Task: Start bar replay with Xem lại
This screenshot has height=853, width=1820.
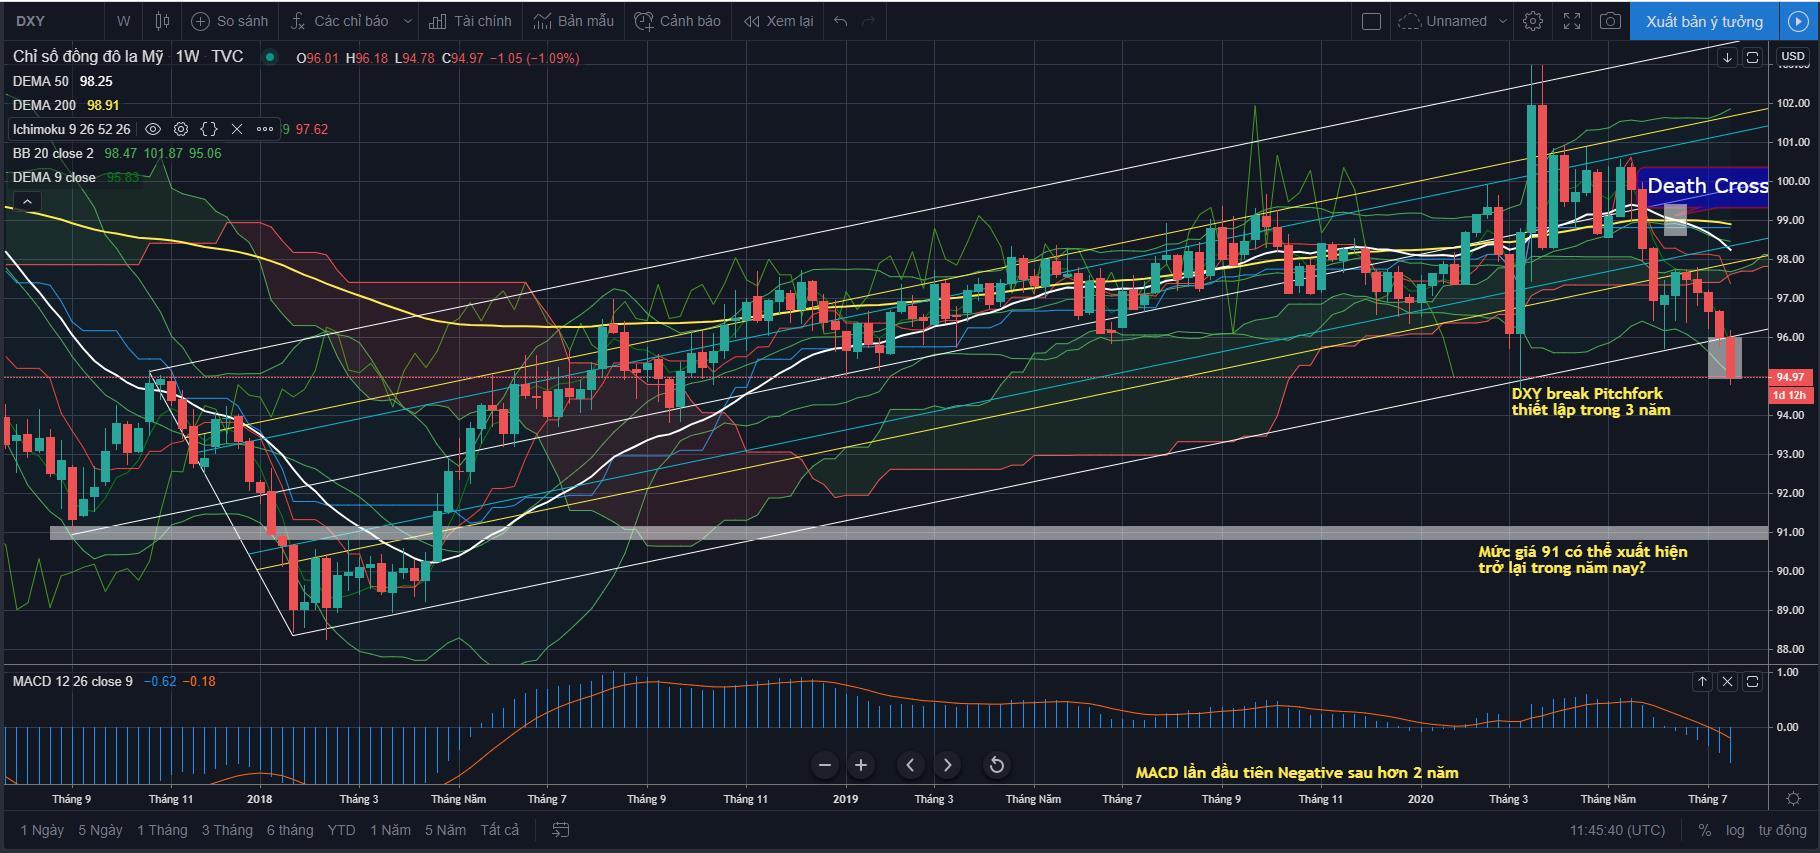Action: click(x=778, y=21)
